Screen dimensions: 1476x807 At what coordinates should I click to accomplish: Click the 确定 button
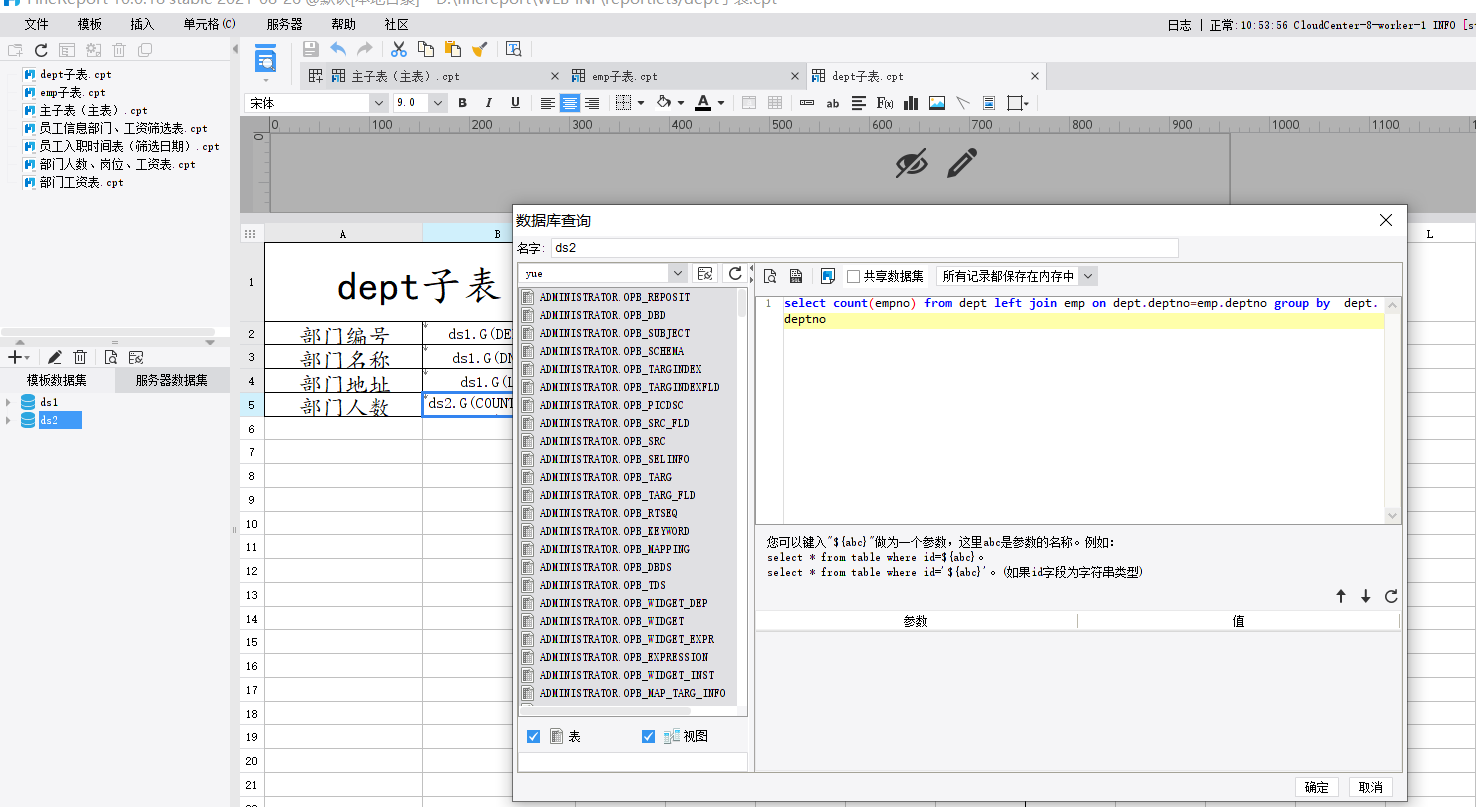(x=1317, y=787)
